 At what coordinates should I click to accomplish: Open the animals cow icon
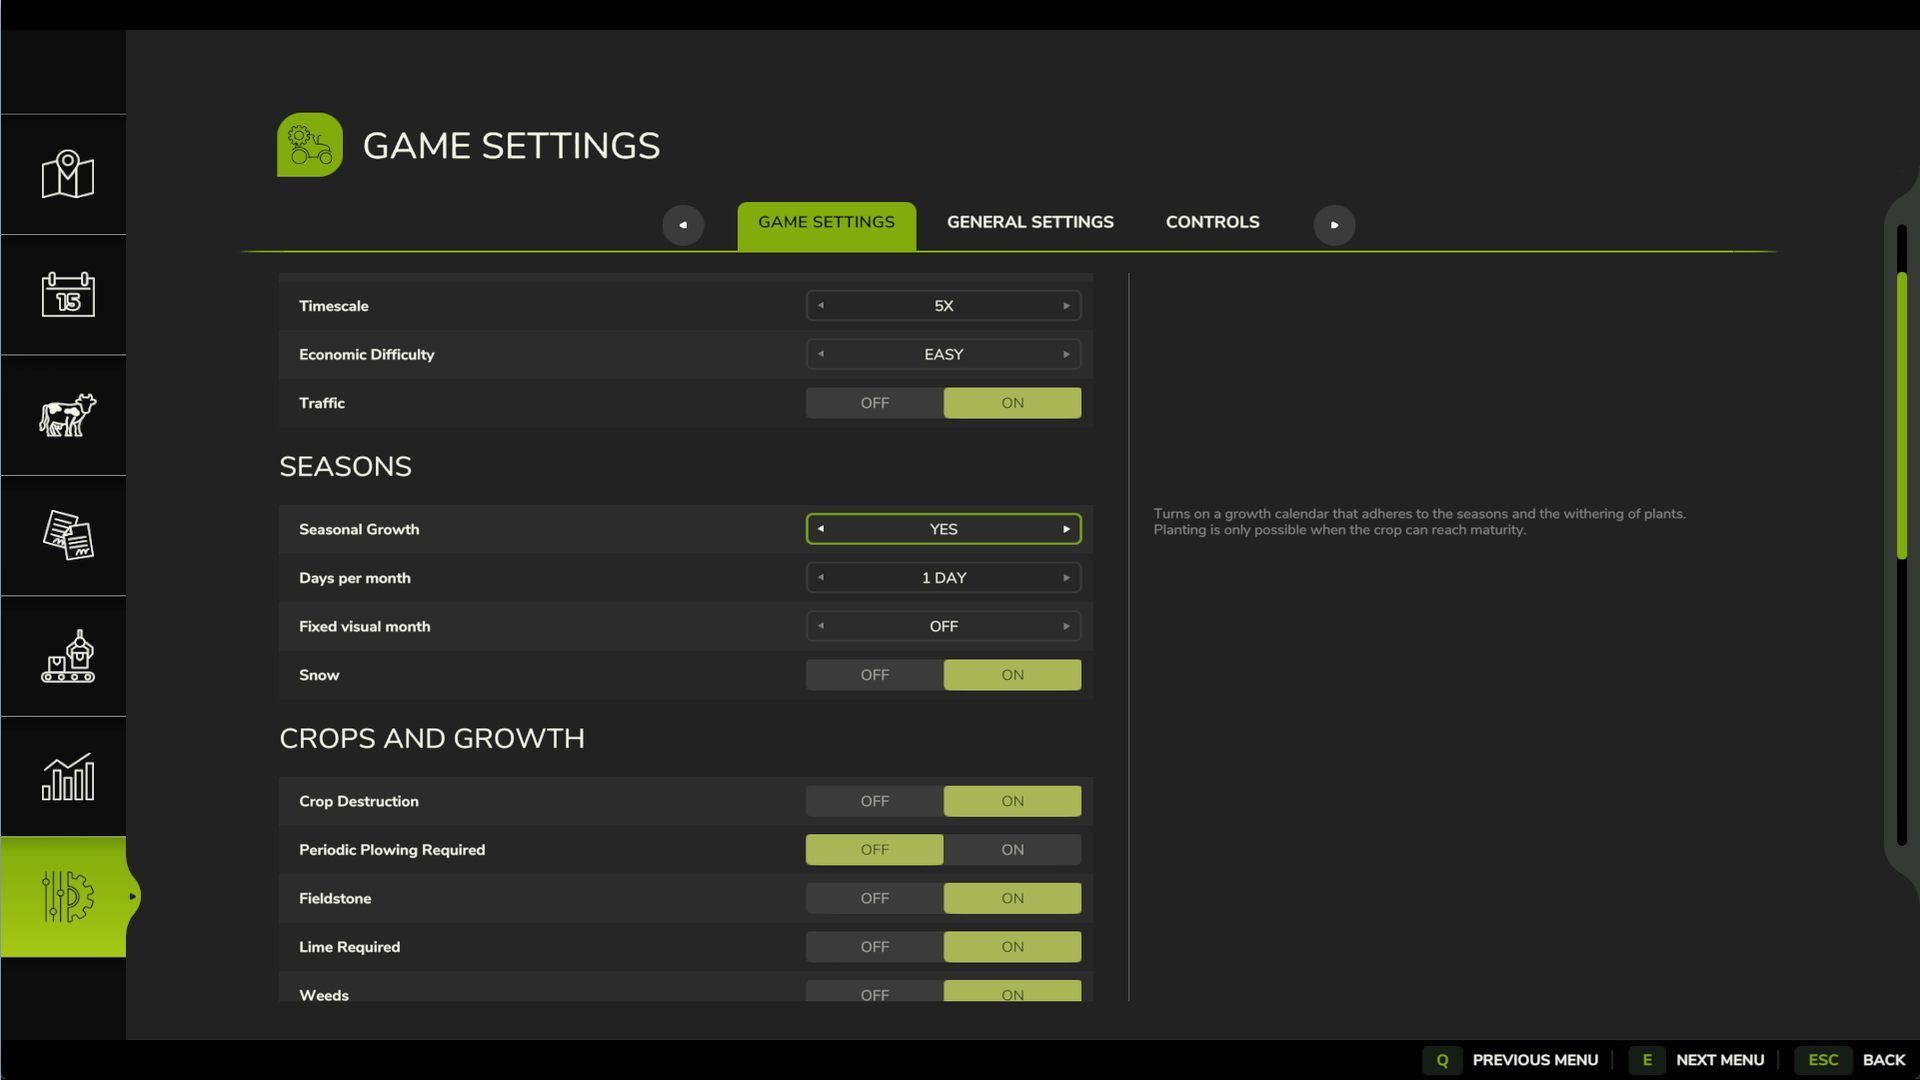67,415
